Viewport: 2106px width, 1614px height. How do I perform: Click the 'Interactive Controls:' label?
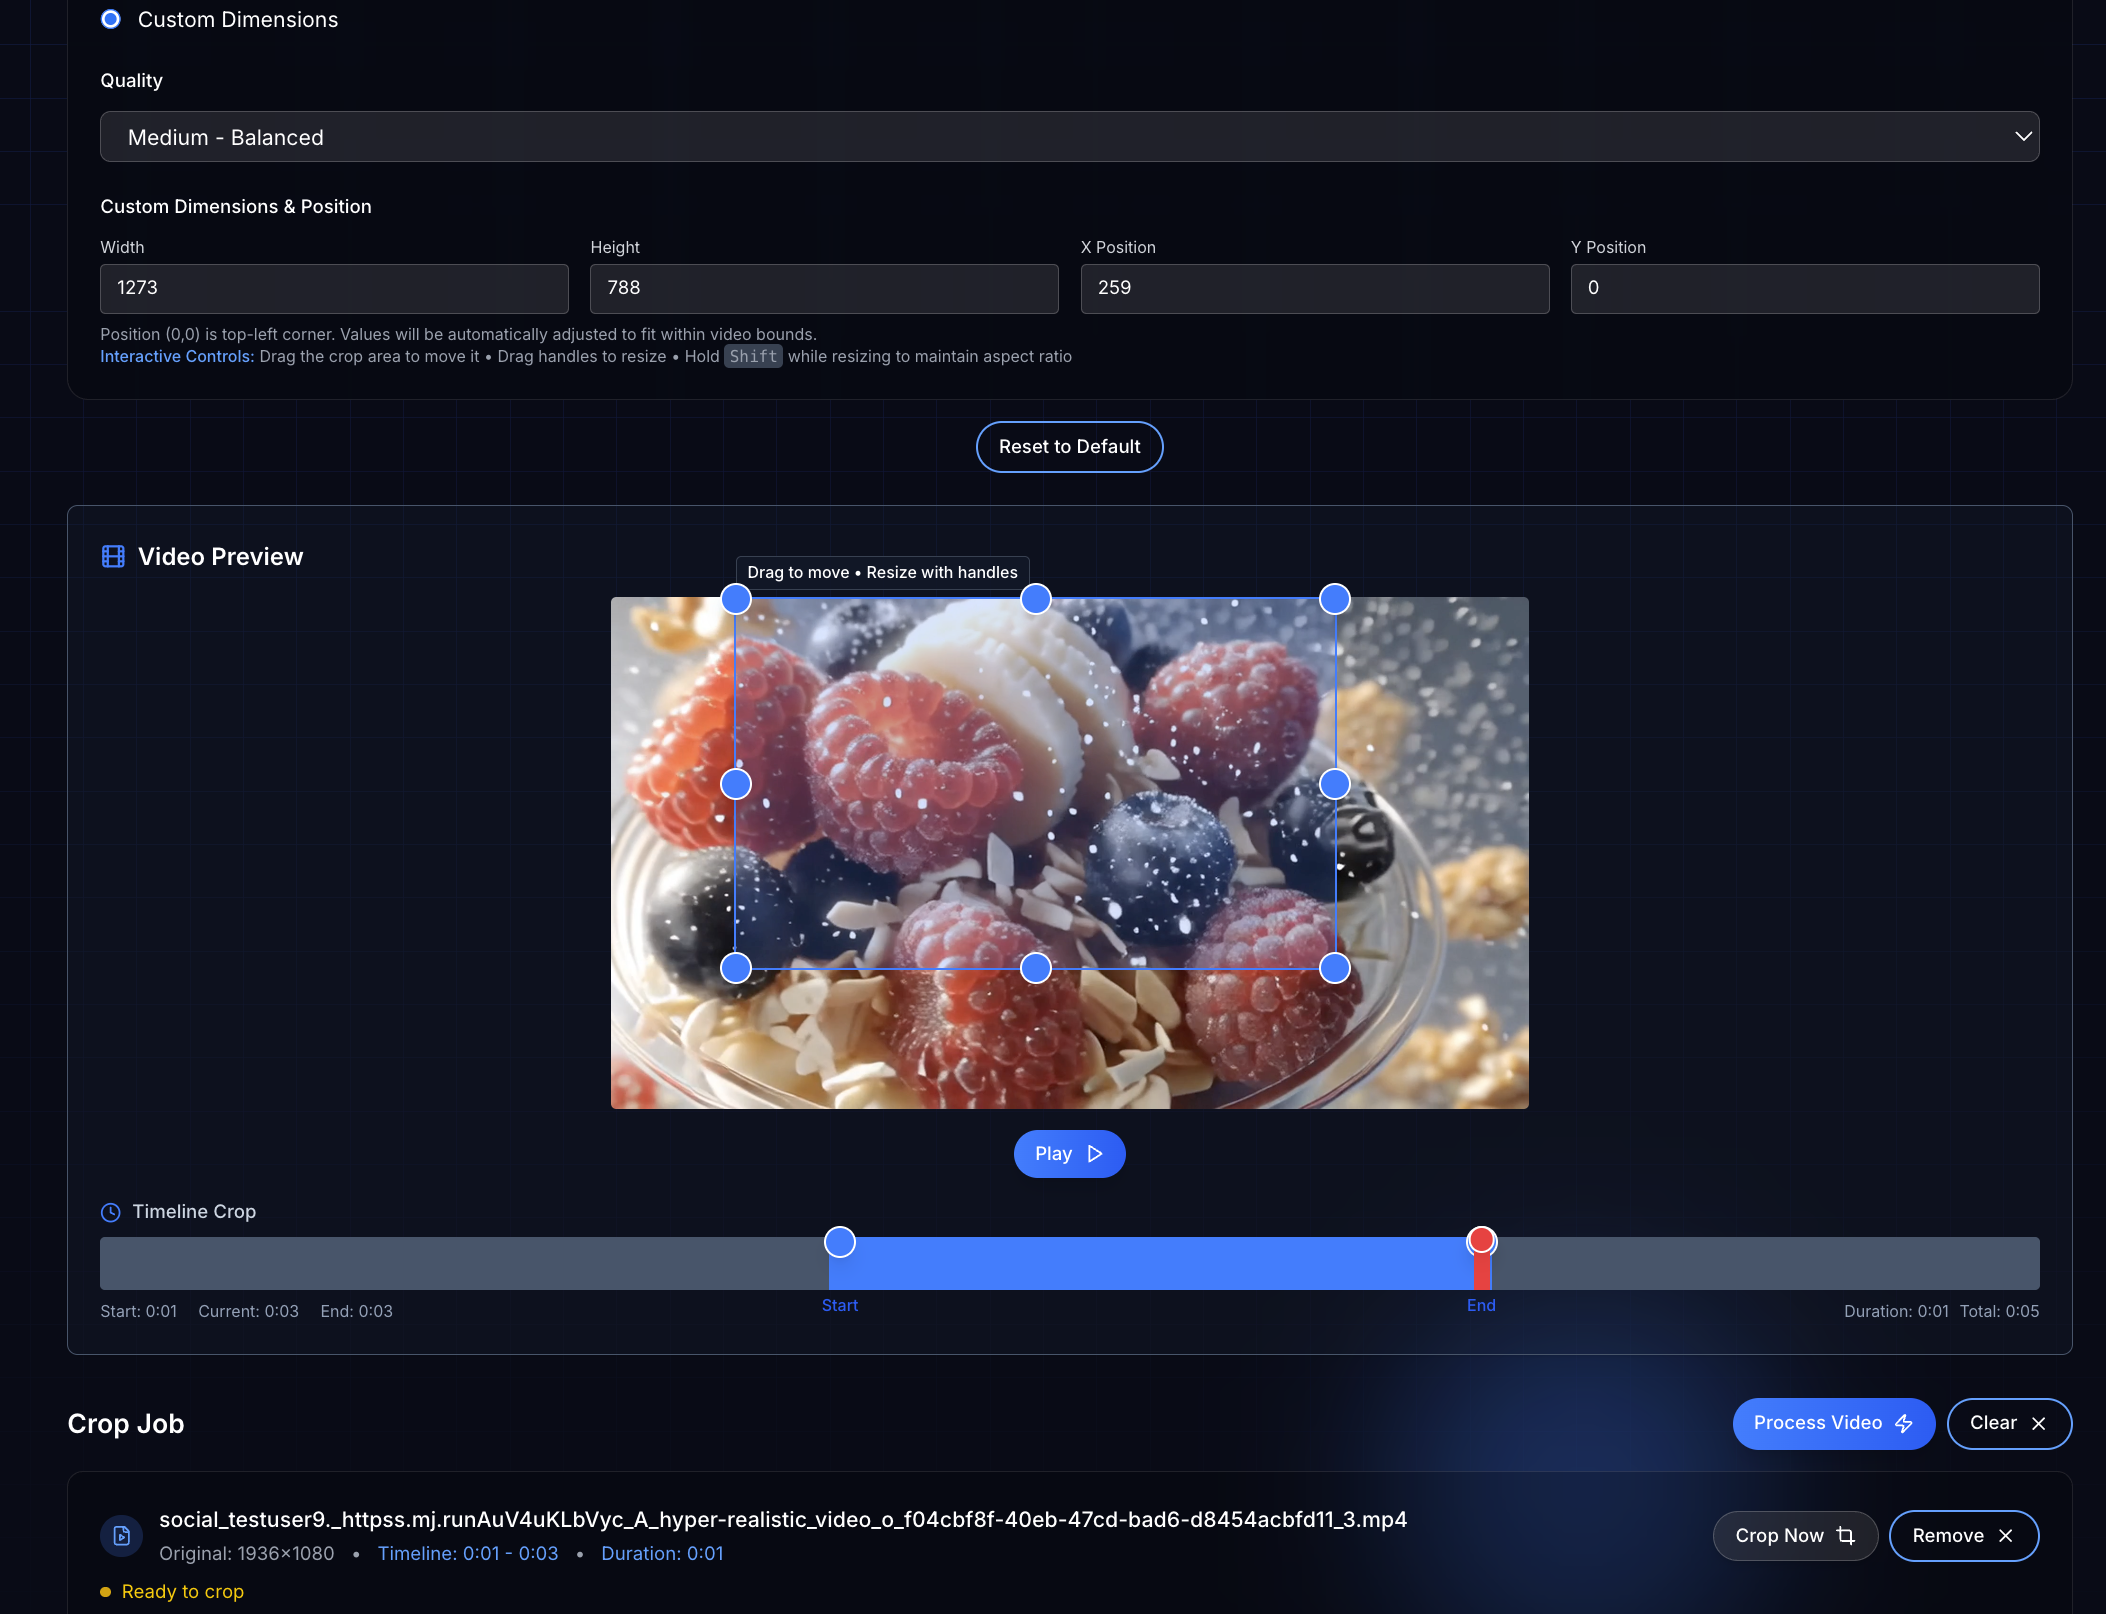coord(177,357)
